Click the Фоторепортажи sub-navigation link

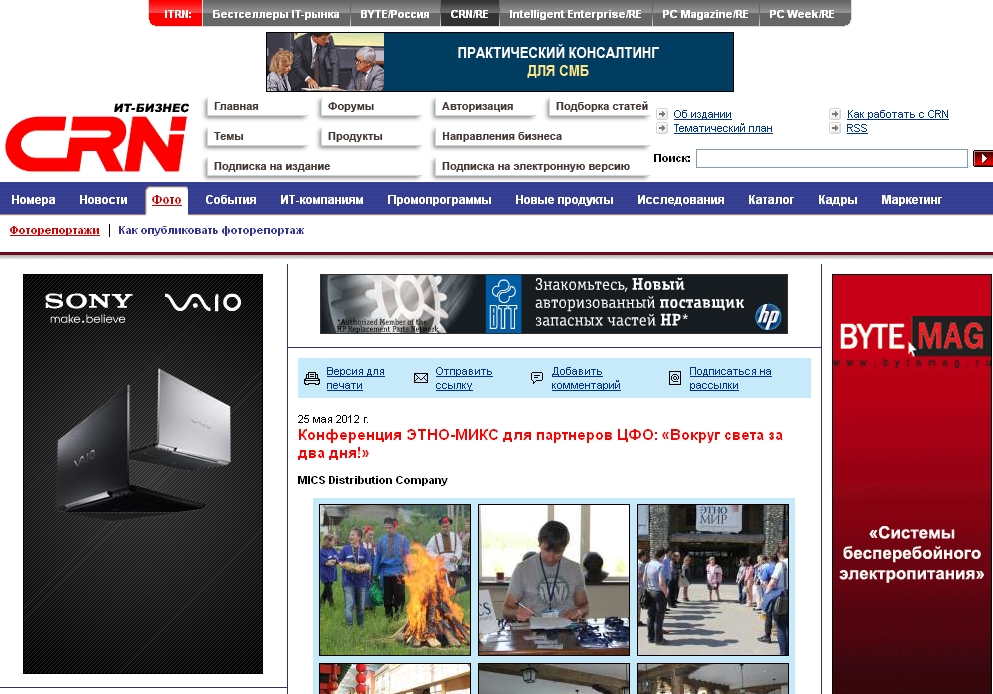pos(54,230)
